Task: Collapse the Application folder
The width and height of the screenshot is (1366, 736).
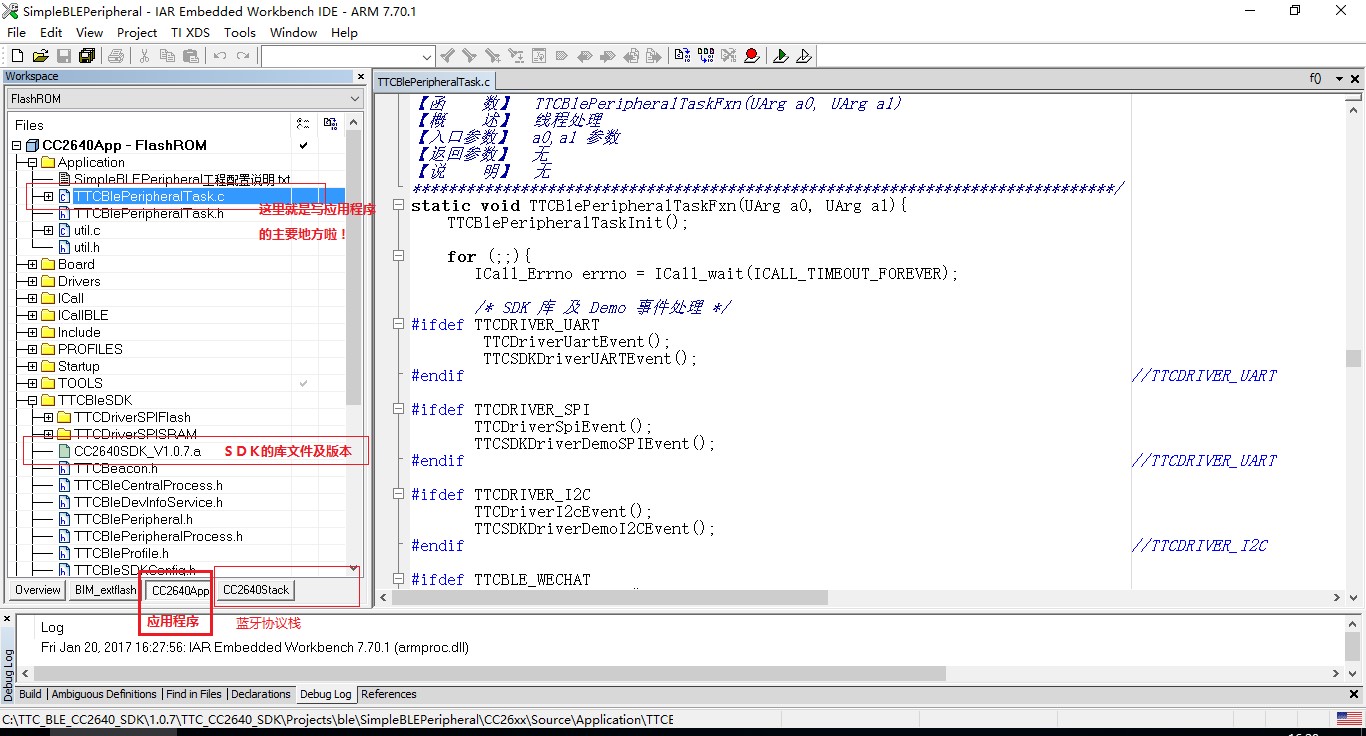Action: pyautogui.click(x=32, y=162)
